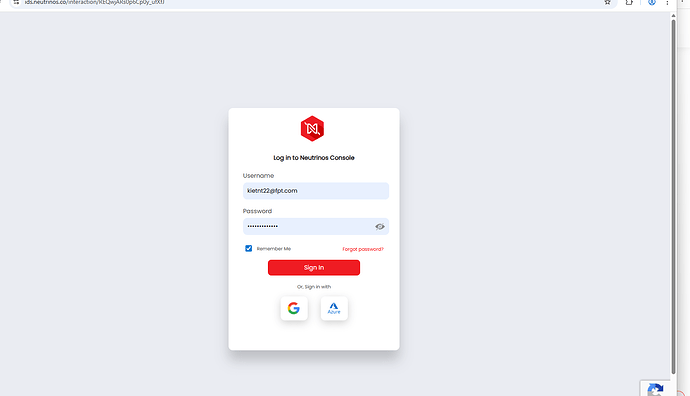690x396 pixels.
Task: Click the scrollbar up arrow
Action: coord(673,16)
